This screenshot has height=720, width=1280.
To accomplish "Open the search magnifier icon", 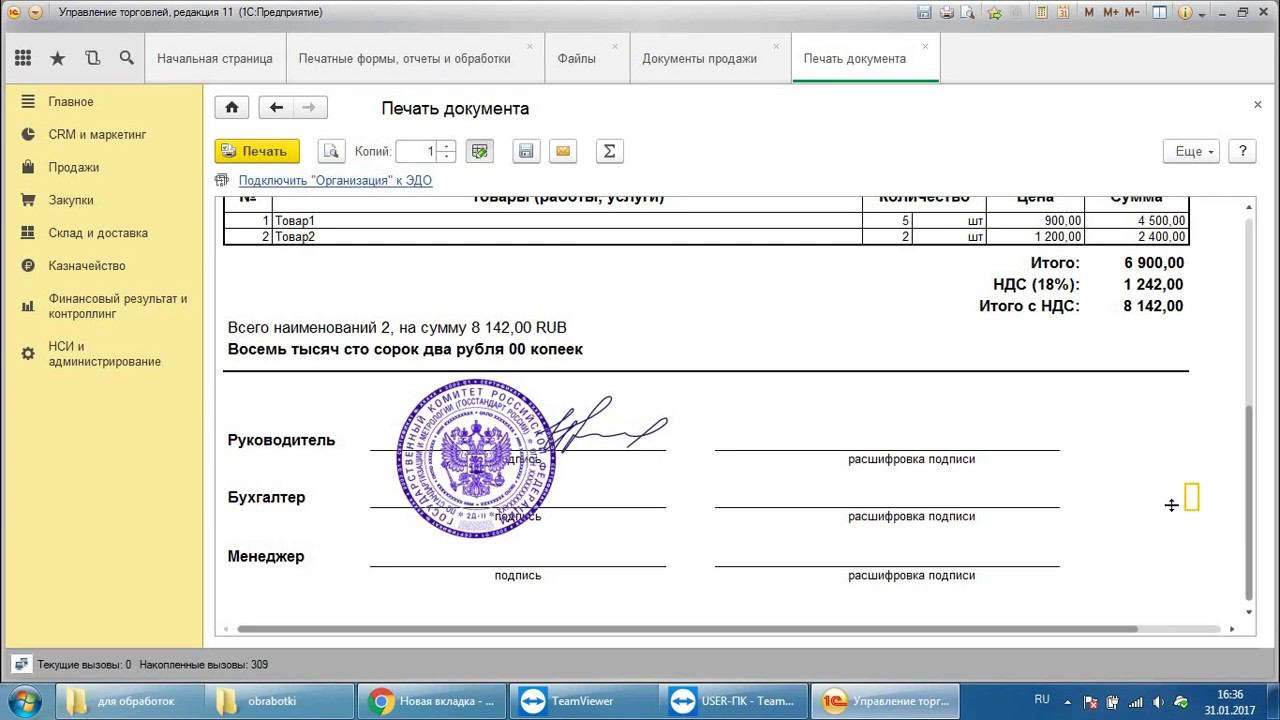I will (x=126, y=58).
